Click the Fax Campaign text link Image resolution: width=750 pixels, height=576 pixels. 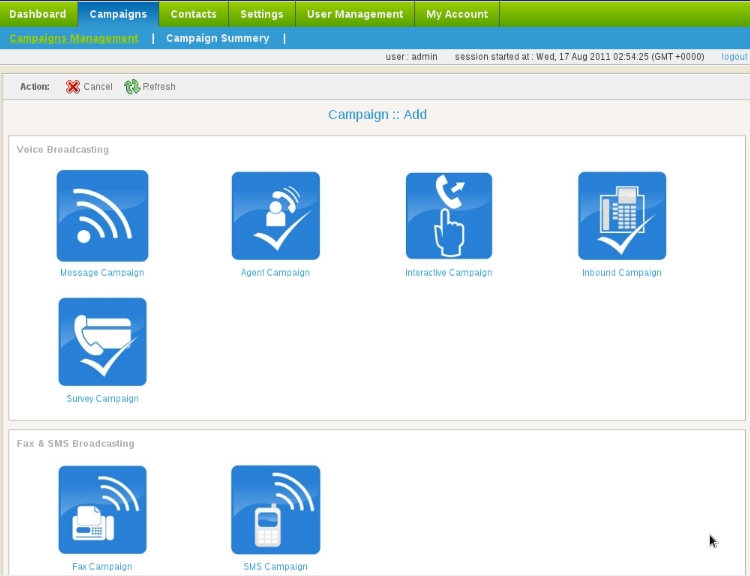pos(102,566)
